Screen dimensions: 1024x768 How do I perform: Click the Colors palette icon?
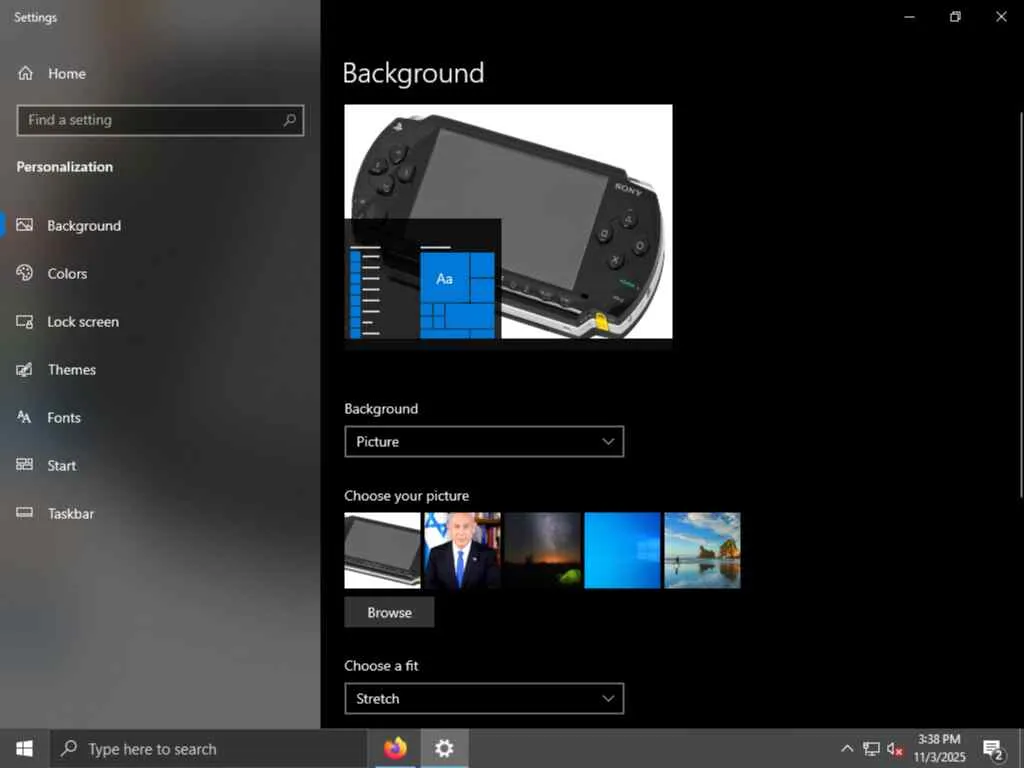tap(24, 273)
